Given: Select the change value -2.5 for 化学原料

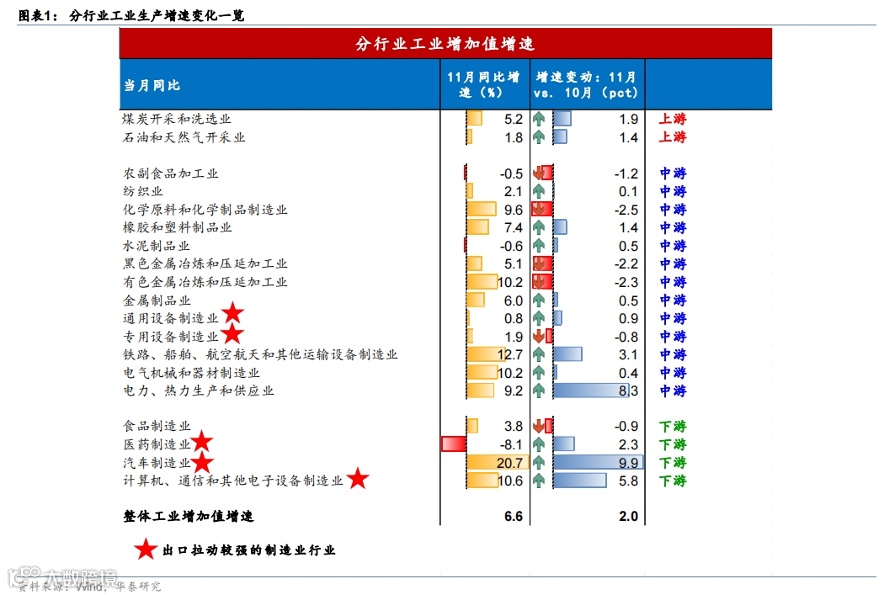Looking at the screenshot, I should (626, 209).
